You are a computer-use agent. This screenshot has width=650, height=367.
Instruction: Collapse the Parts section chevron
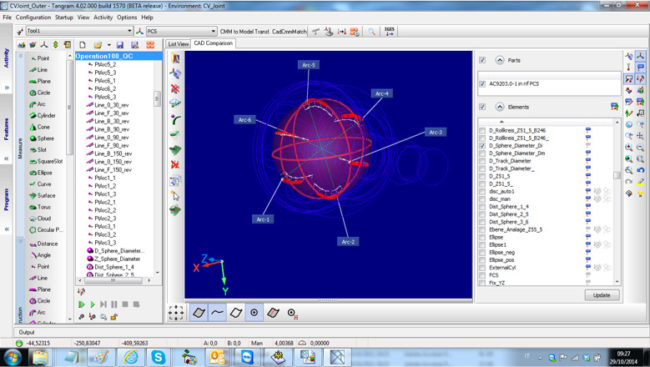(500, 60)
